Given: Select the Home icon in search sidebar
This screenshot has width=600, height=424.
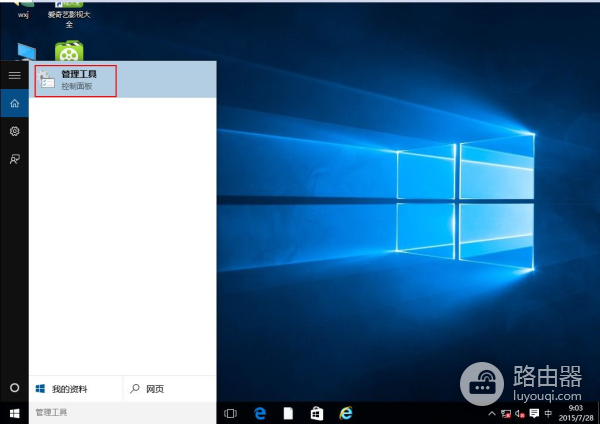Looking at the screenshot, I should click(x=14, y=103).
